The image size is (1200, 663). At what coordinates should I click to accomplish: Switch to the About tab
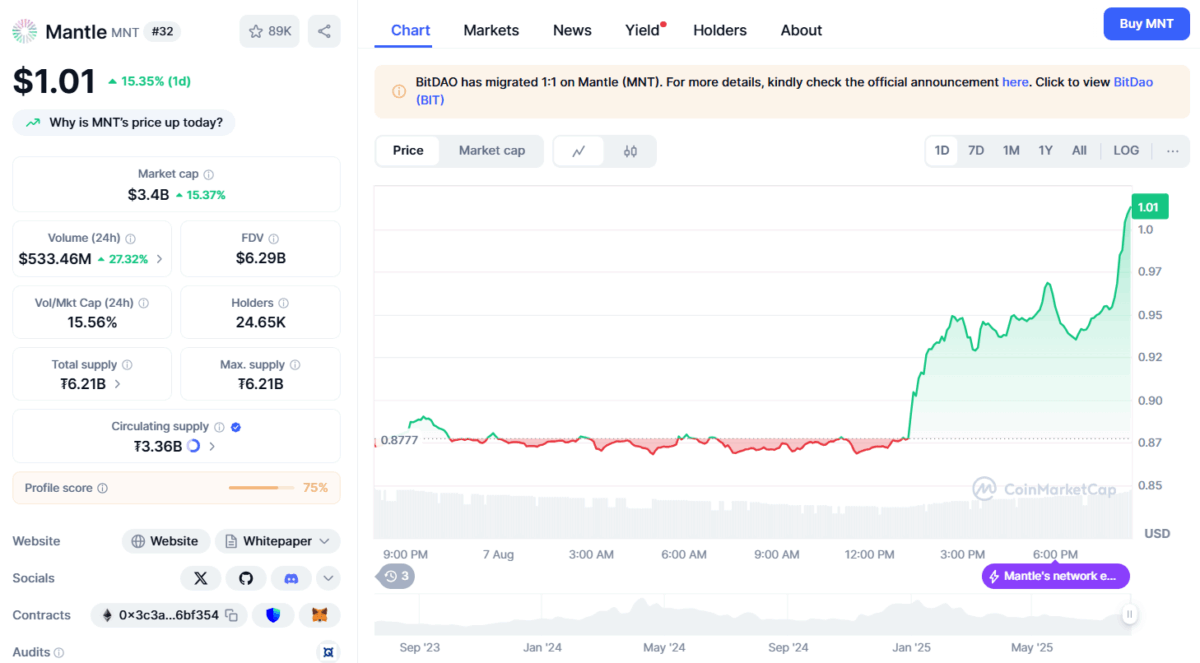(x=802, y=30)
